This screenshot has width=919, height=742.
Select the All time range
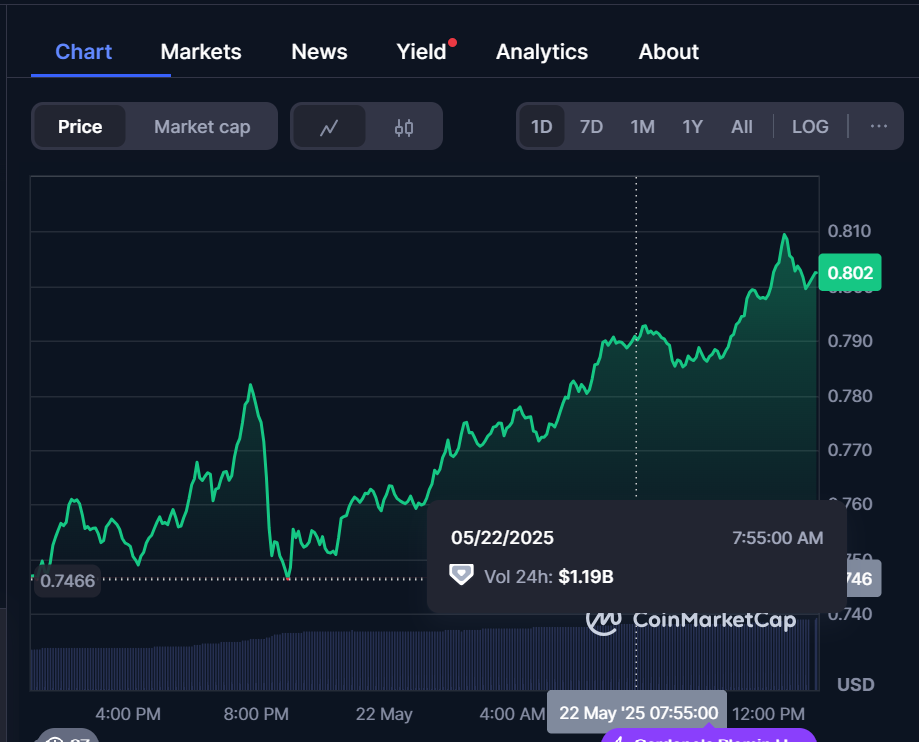pyautogui.click(x=742, y=127)
